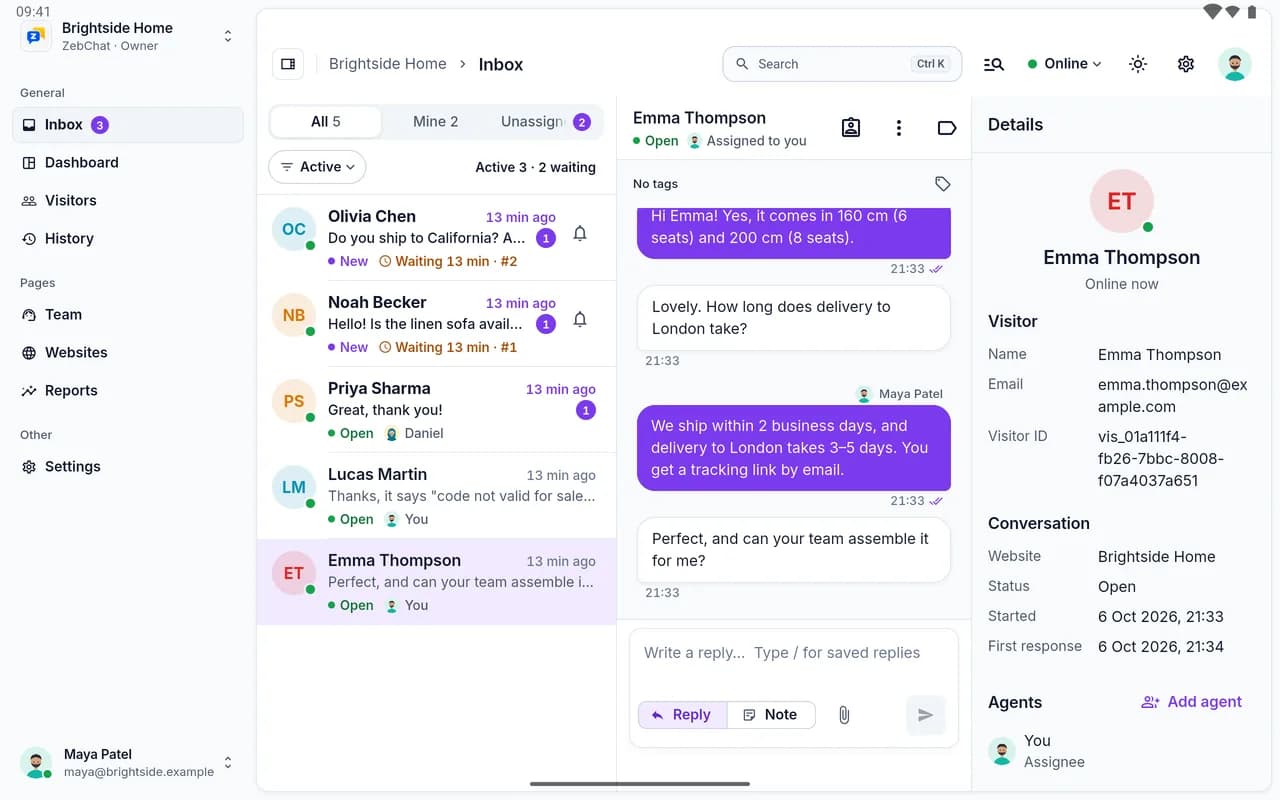Open Priya Sharma's conversation

[x=436, y=410]
